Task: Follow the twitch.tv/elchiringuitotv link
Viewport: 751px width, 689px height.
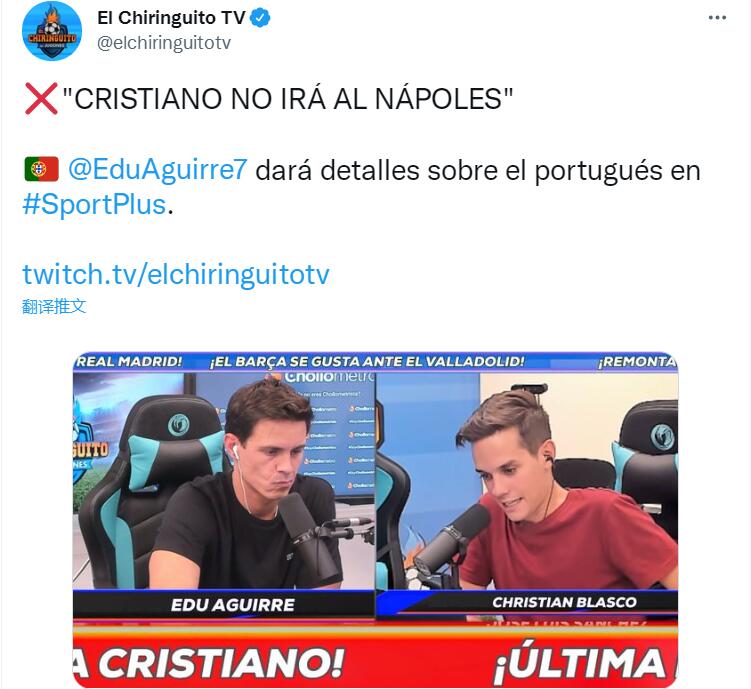Action: click(x=176, y=274)
